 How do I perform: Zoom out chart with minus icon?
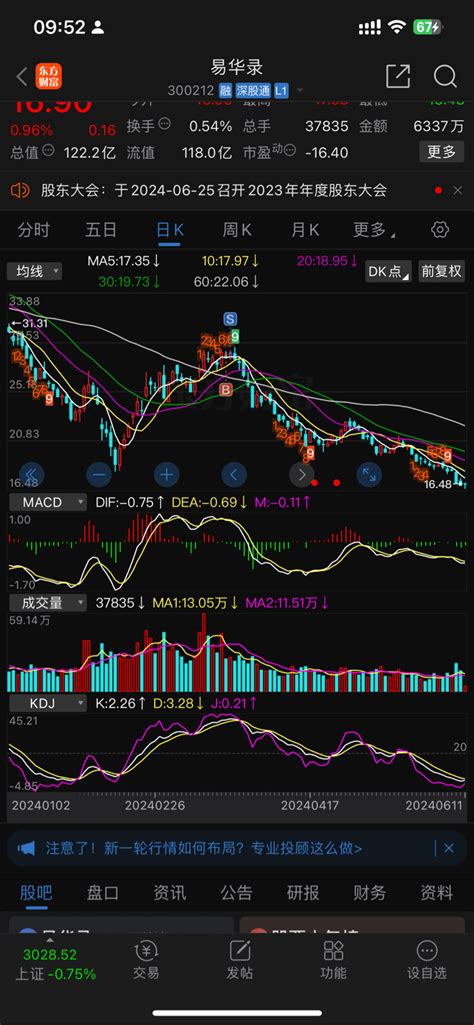(99, 474)
